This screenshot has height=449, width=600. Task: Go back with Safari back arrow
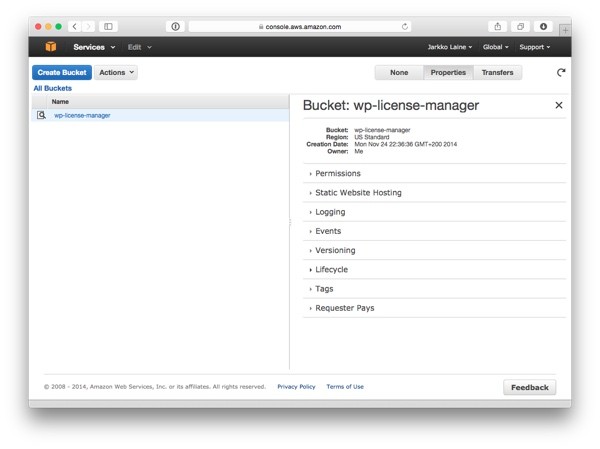coord(75,26)
